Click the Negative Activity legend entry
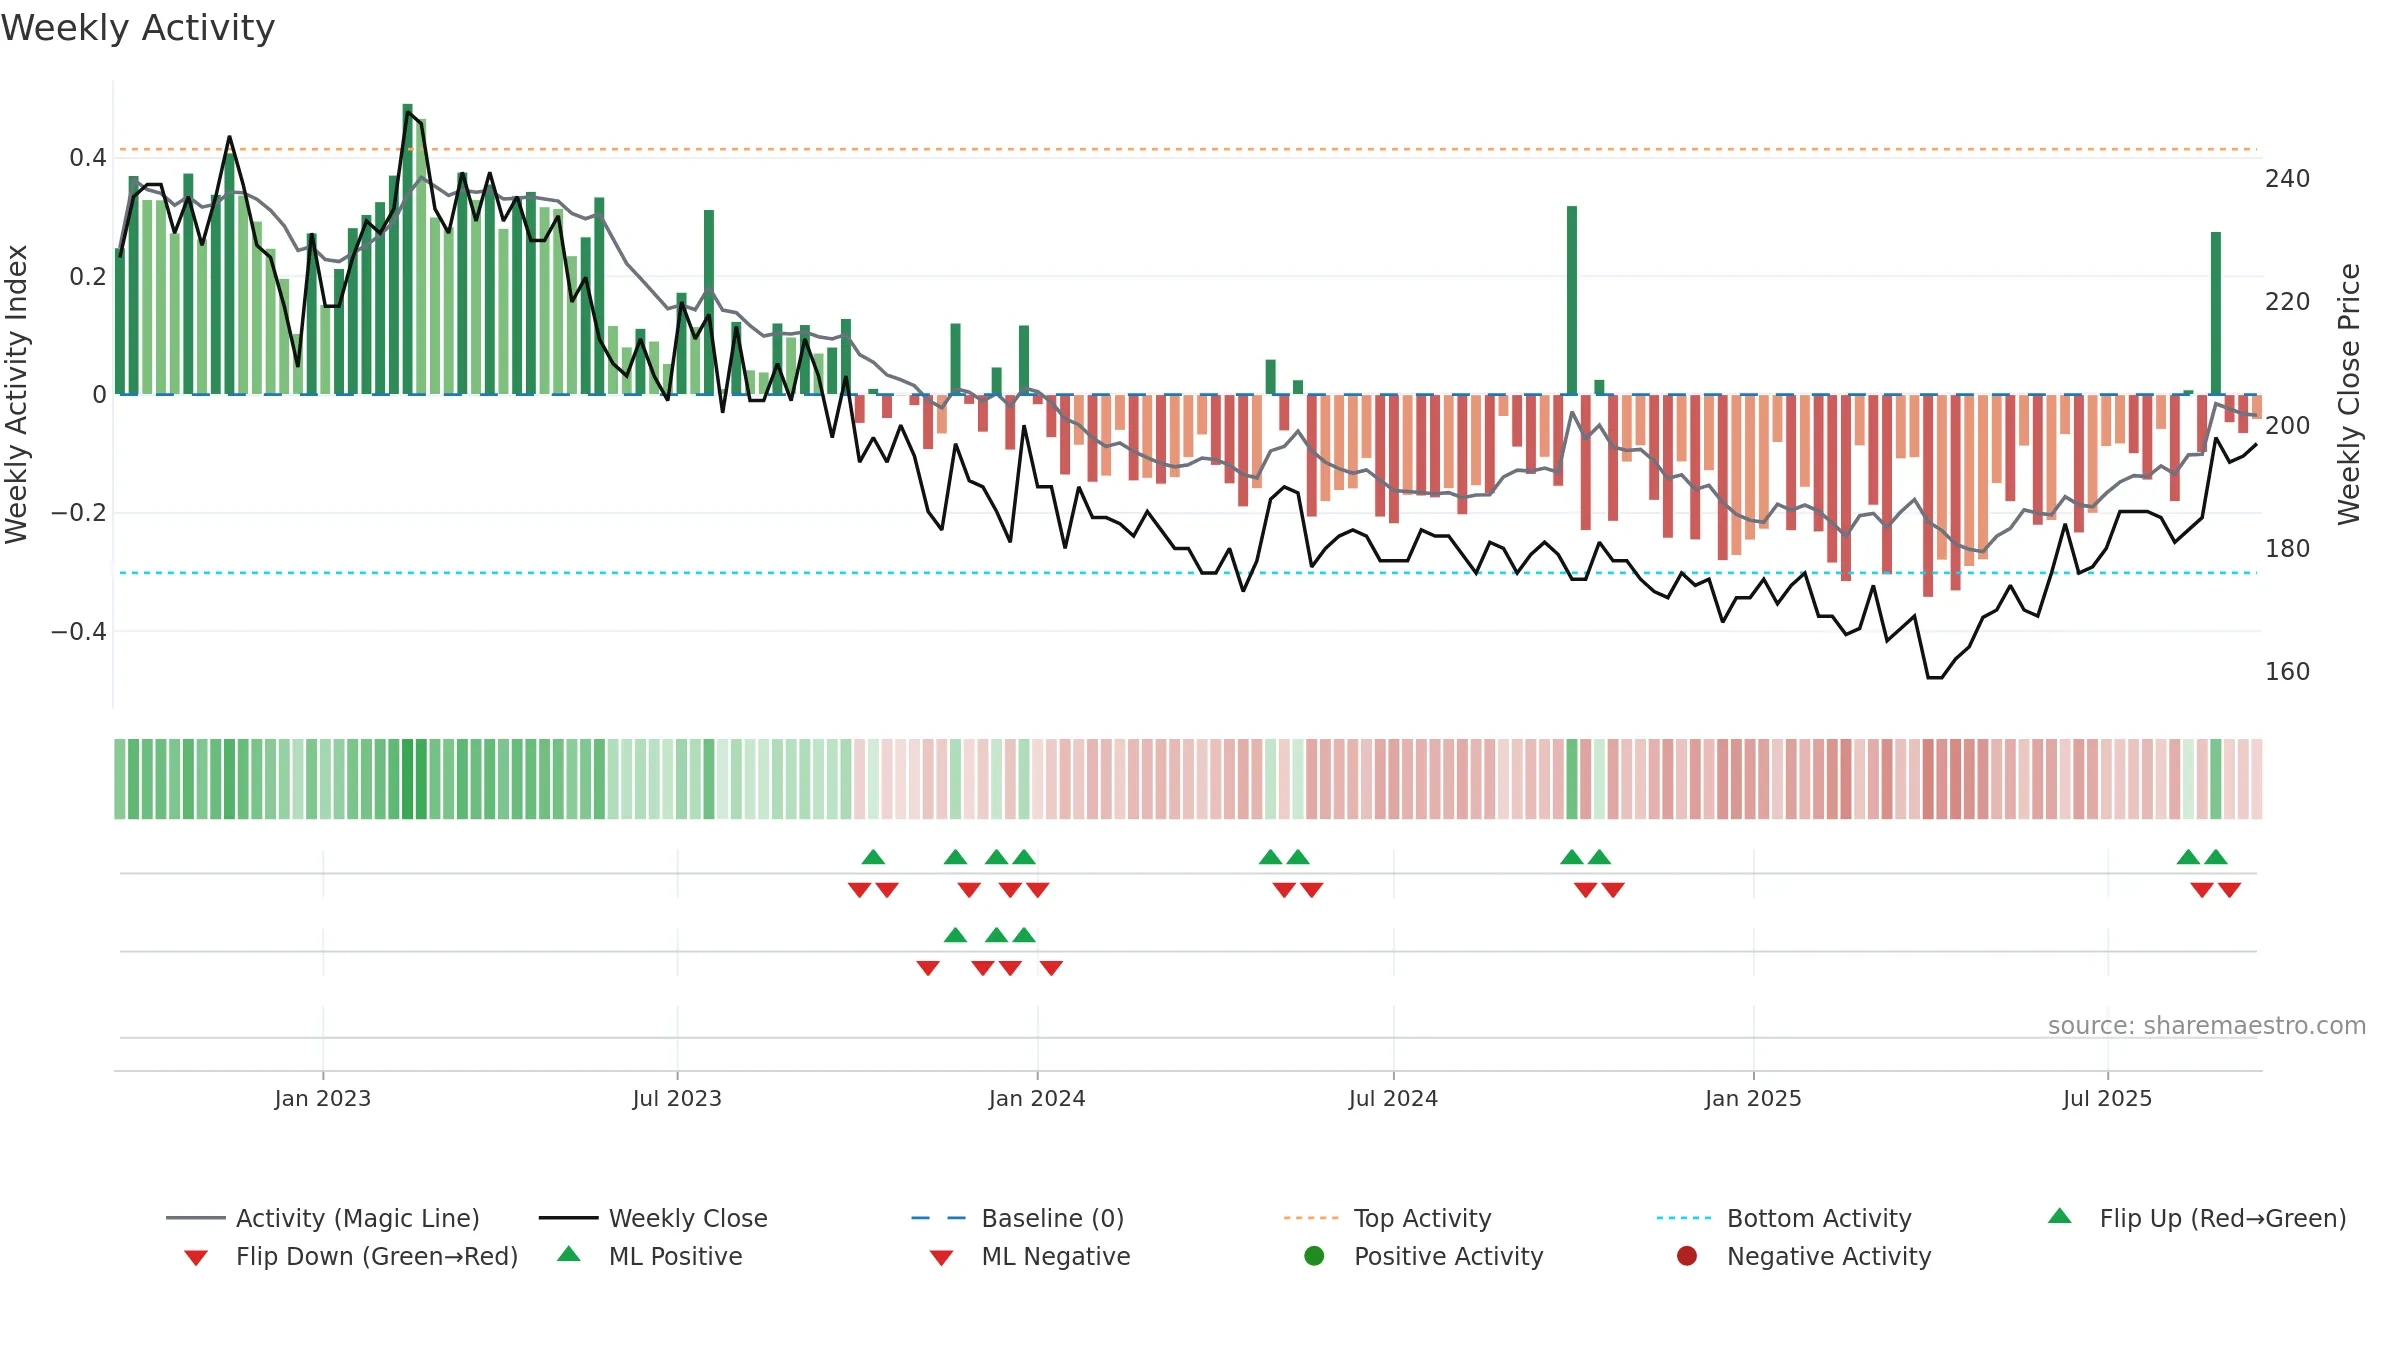This screenshot has width=2400, height=1350. [x=1804, y=1256]
